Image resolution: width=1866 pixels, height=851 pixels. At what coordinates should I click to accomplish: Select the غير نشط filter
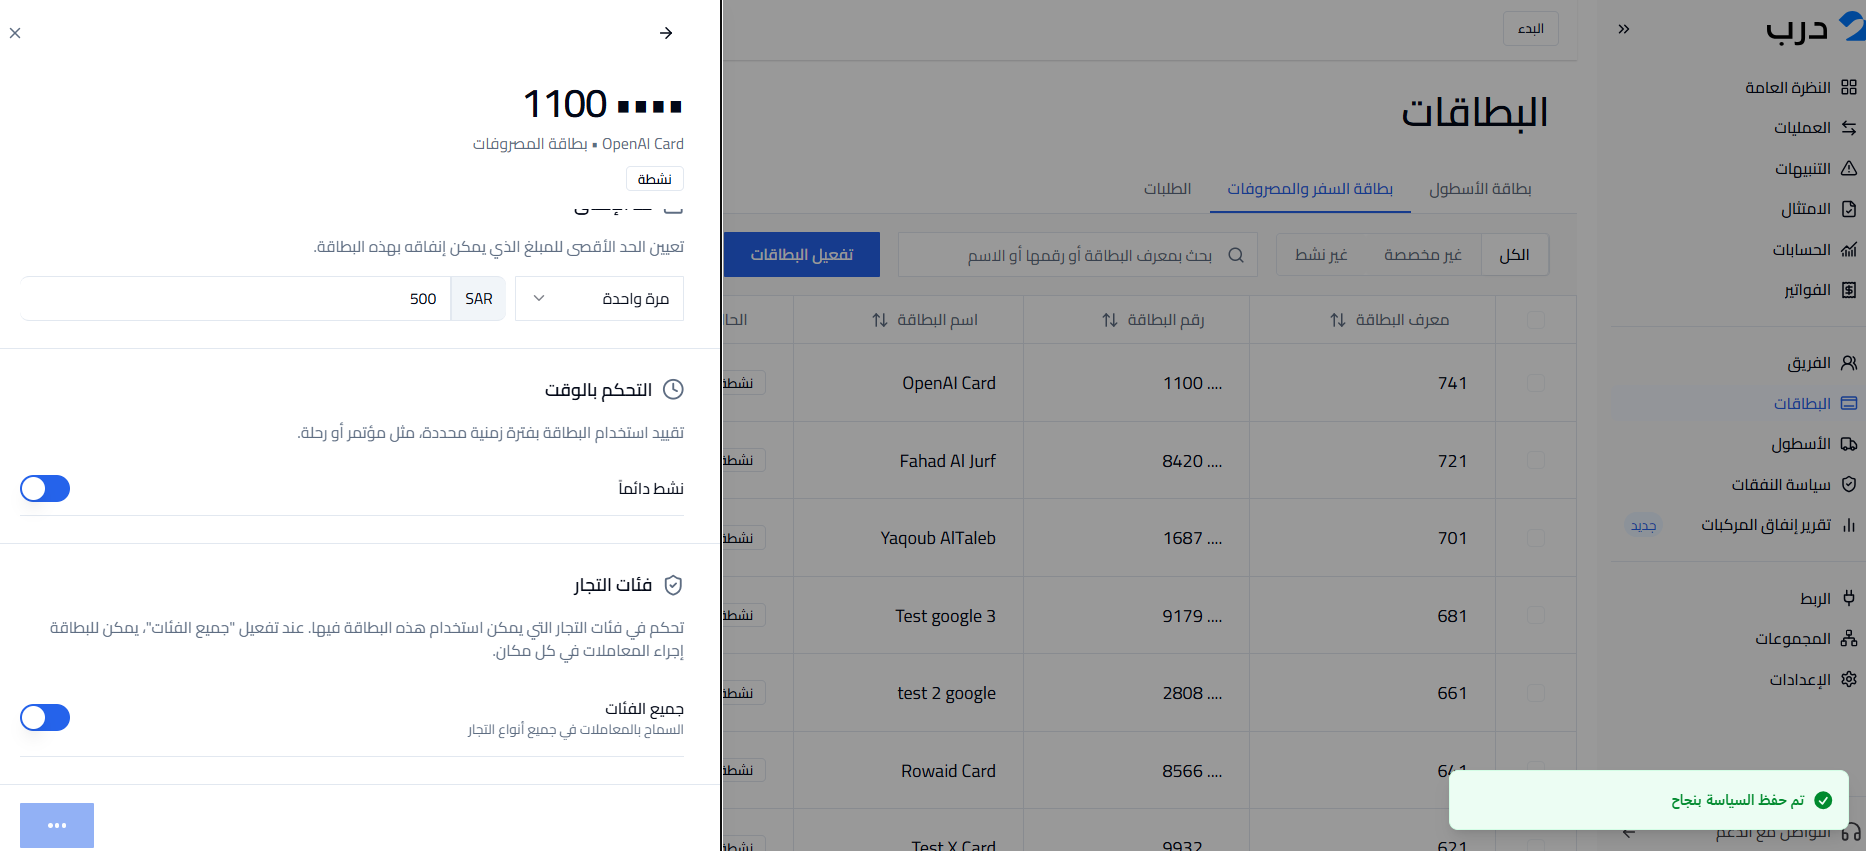(x=1321, y=255)
